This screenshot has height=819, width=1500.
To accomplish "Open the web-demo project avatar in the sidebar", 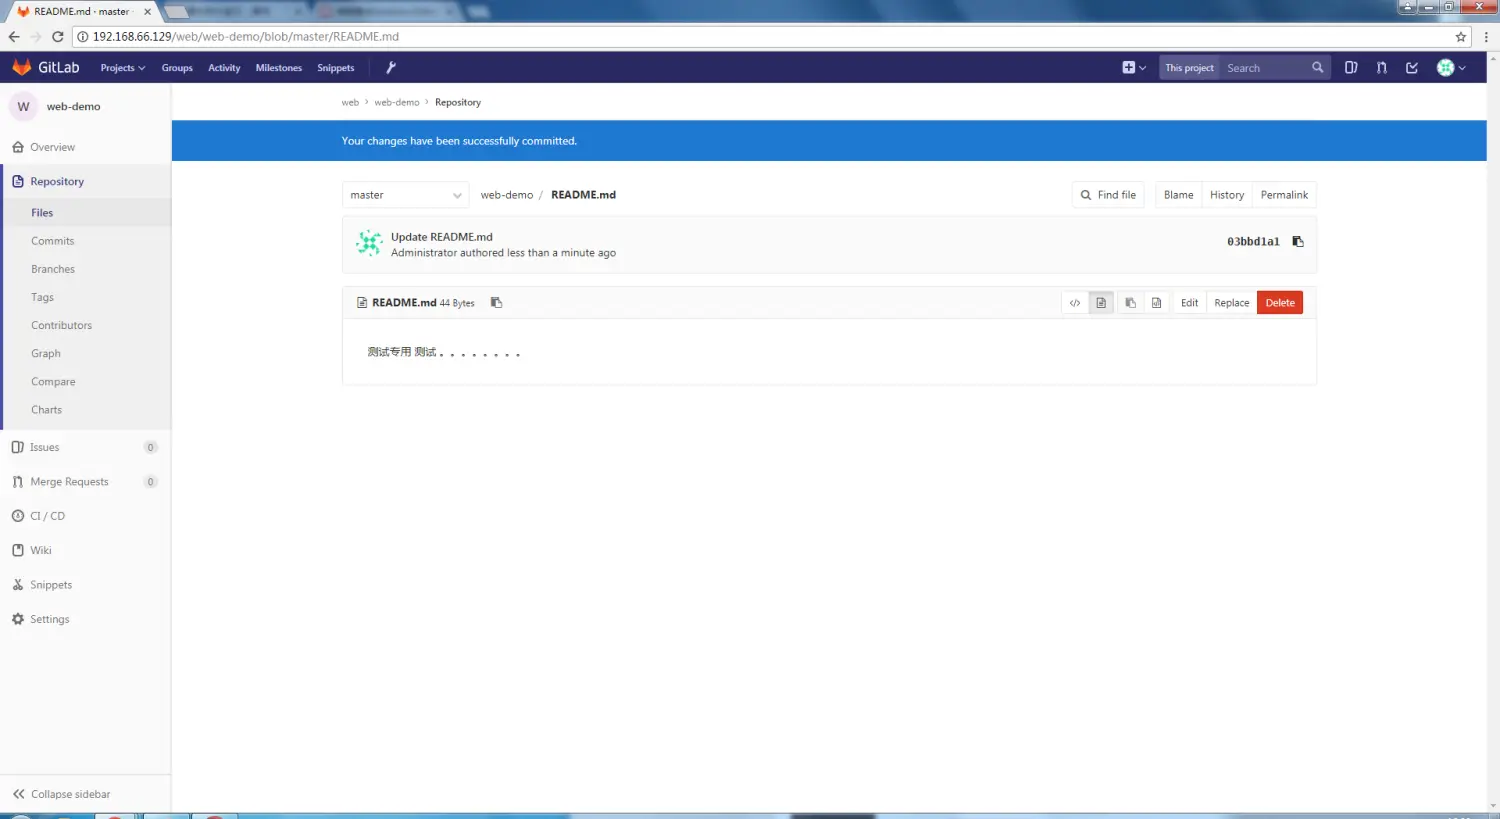I will [23, 106].
